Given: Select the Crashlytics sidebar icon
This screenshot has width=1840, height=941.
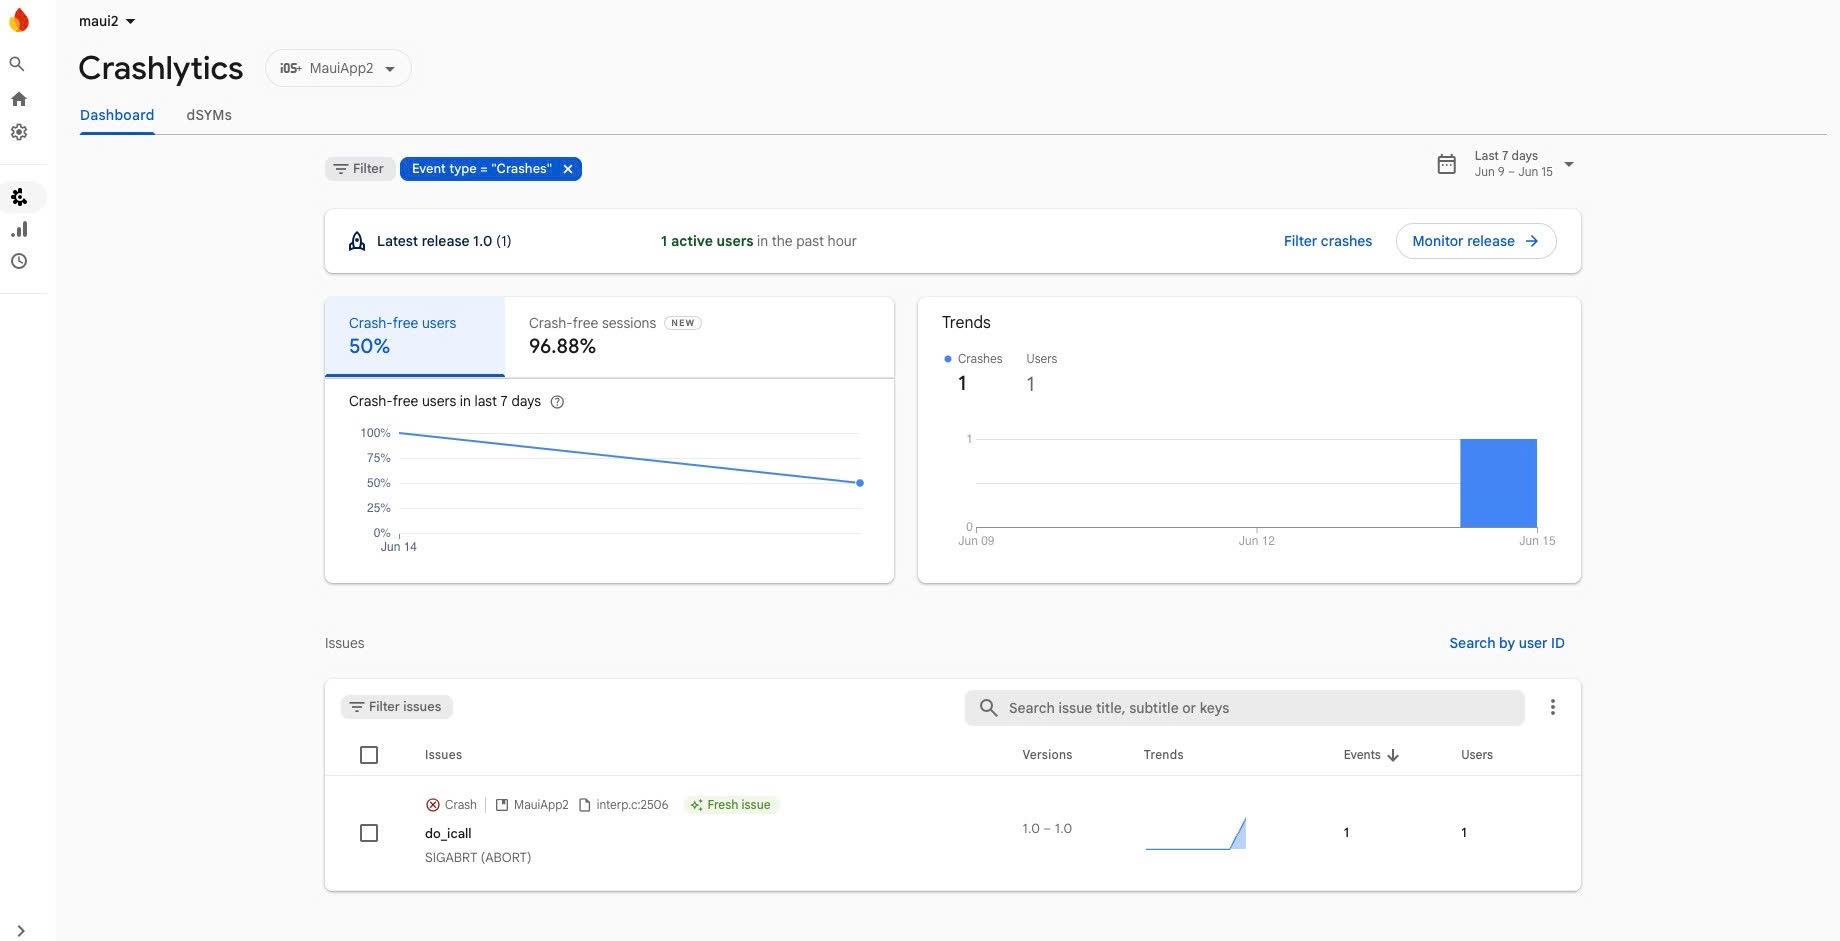Looking at the screenshot, I should [19, 197].
